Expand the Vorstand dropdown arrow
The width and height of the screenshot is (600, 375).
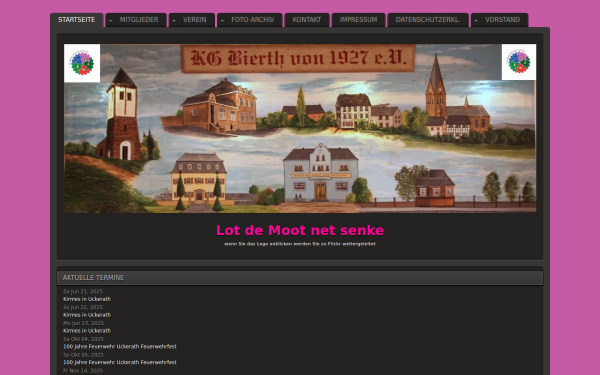coord(476,20)
